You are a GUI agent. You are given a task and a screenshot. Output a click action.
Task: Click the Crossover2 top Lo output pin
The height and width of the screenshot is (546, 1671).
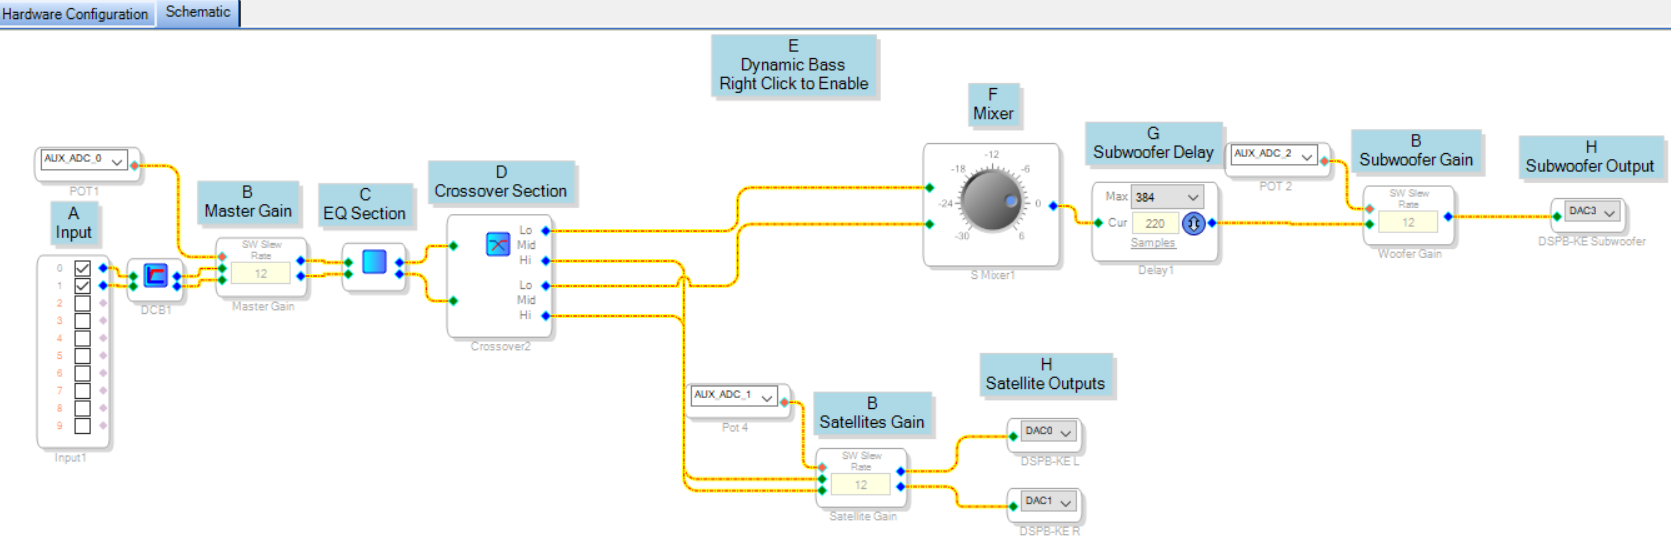click(546, 231)
